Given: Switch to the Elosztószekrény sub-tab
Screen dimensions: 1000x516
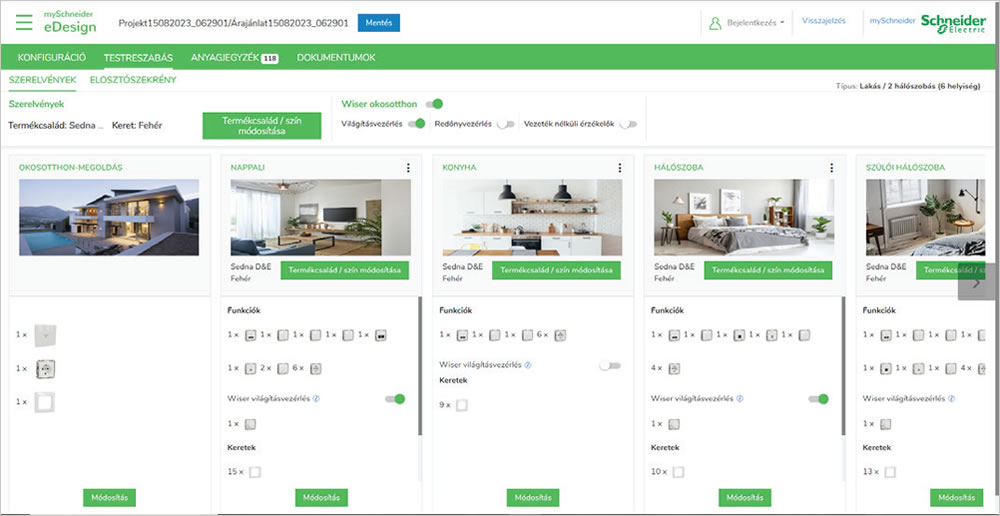Looking at the screenshot, I should click(x=133, y=80).
